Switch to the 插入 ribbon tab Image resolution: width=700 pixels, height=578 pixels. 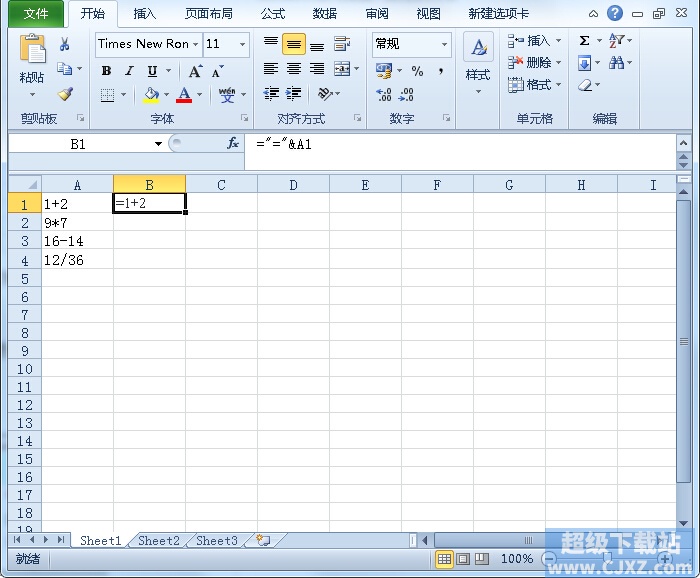point(145,14)
